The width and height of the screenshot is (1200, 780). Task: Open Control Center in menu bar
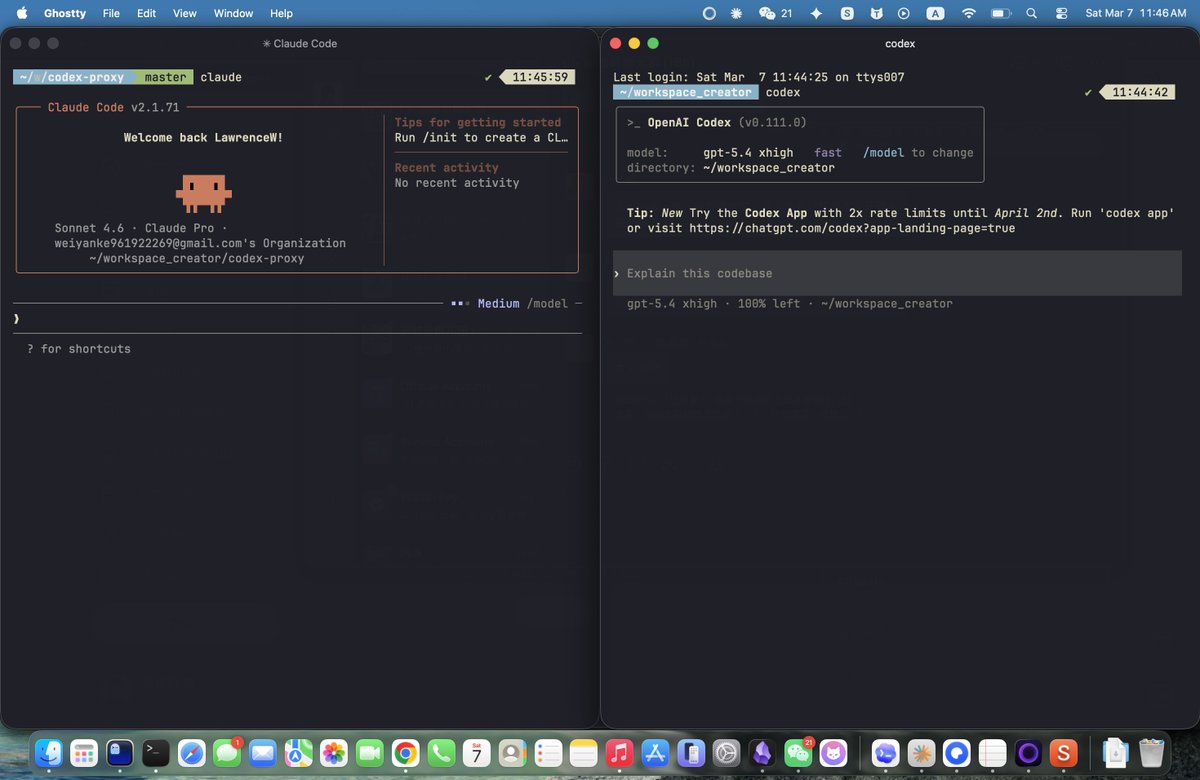[x=1062, y=13]
